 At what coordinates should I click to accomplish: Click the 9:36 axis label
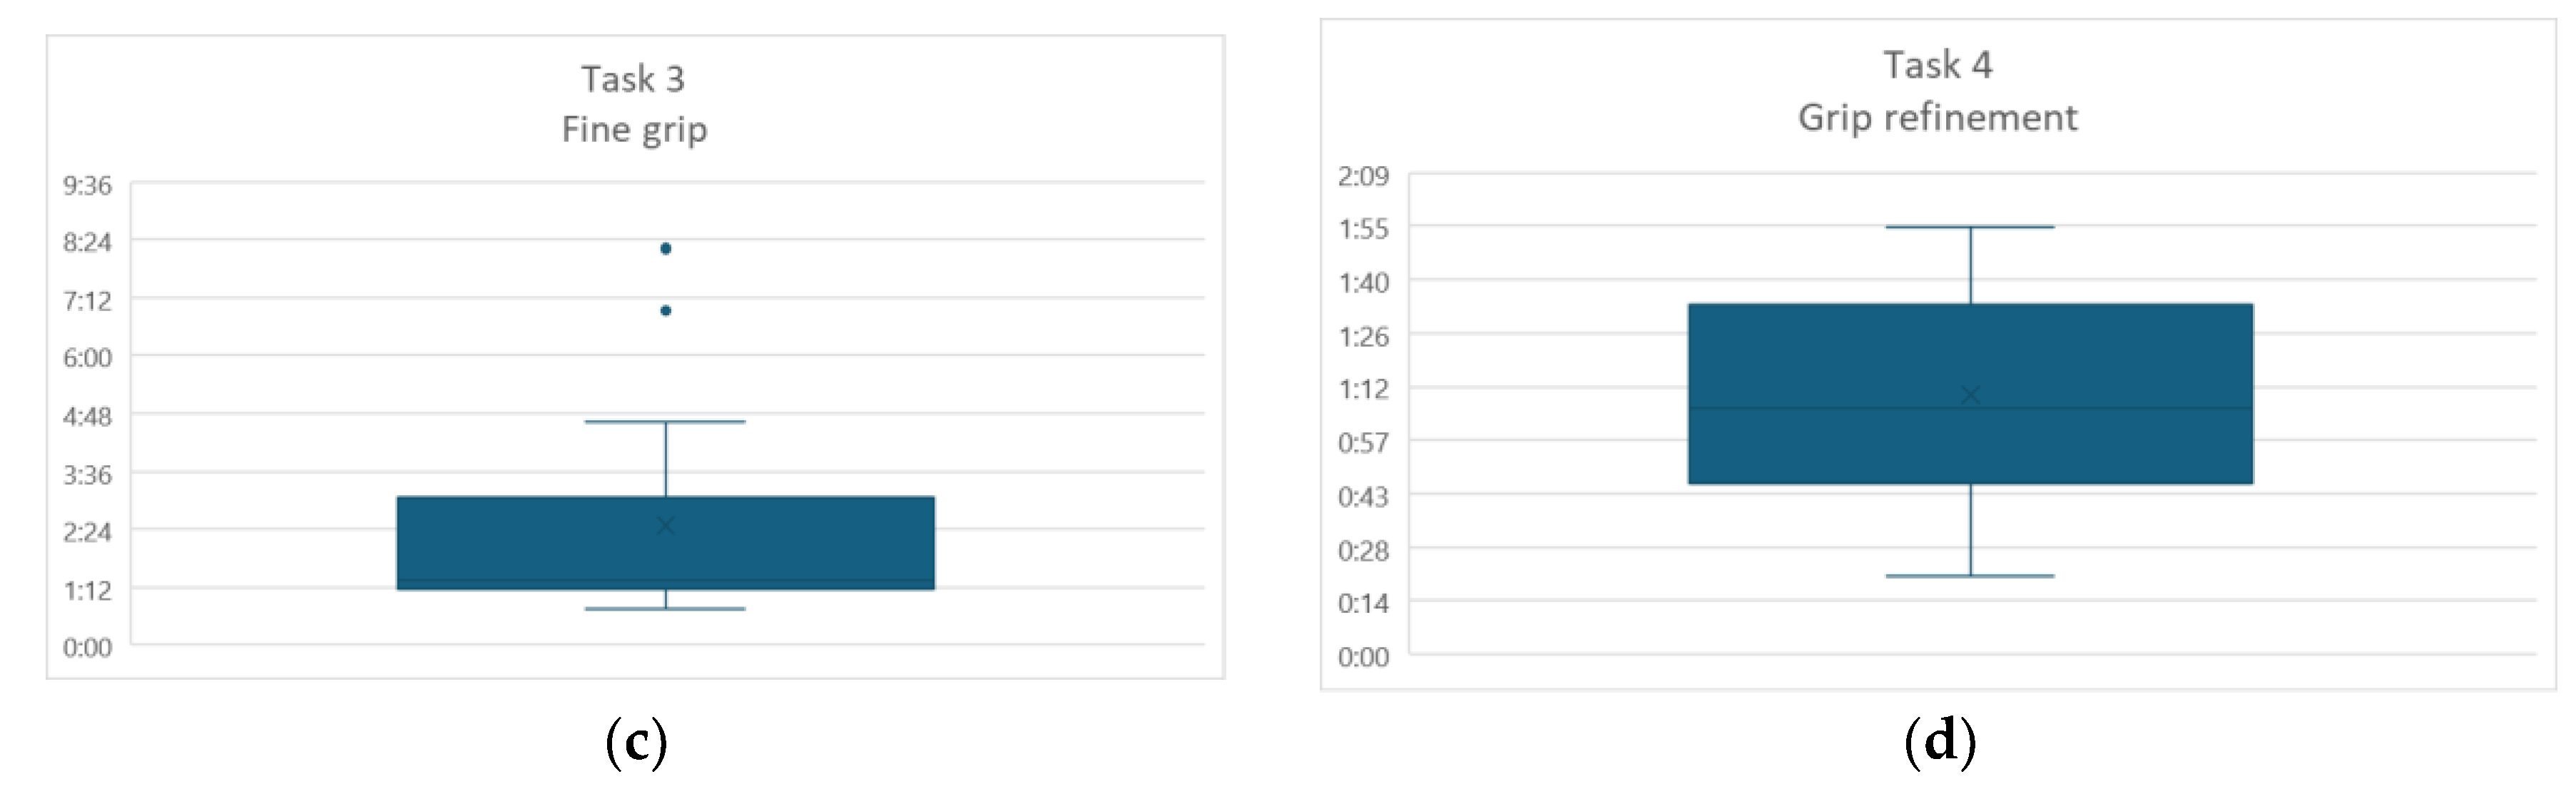(x=87, y=186)
